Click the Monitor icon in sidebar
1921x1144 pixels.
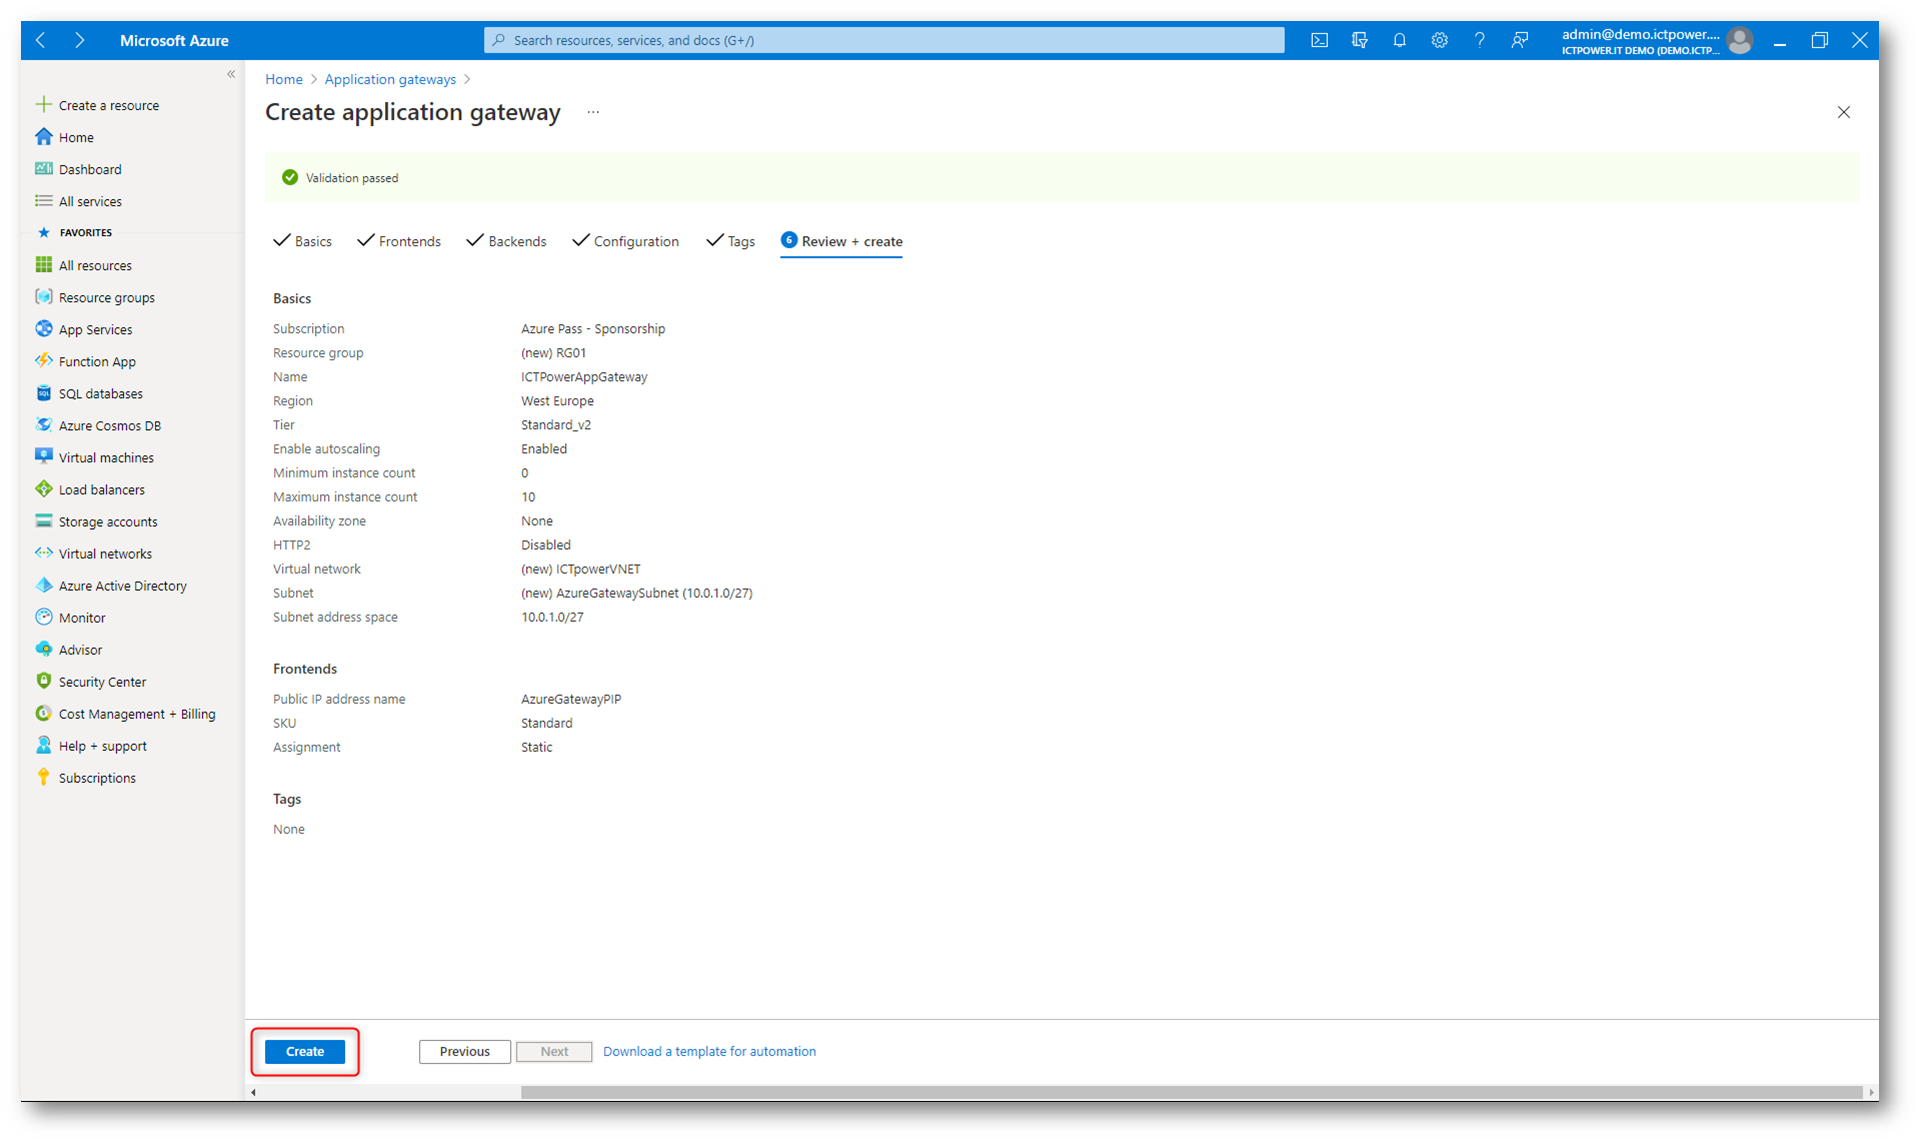pyautogui.click(x=43, y=616)
